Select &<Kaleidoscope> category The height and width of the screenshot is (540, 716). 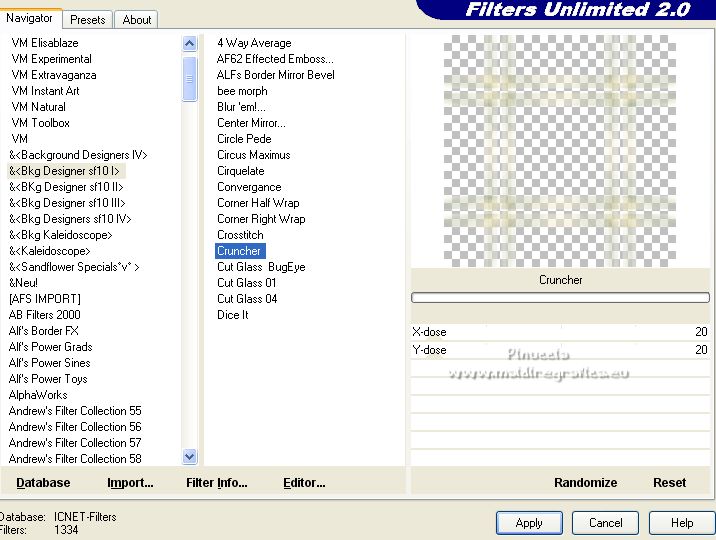tap(49, 251)
